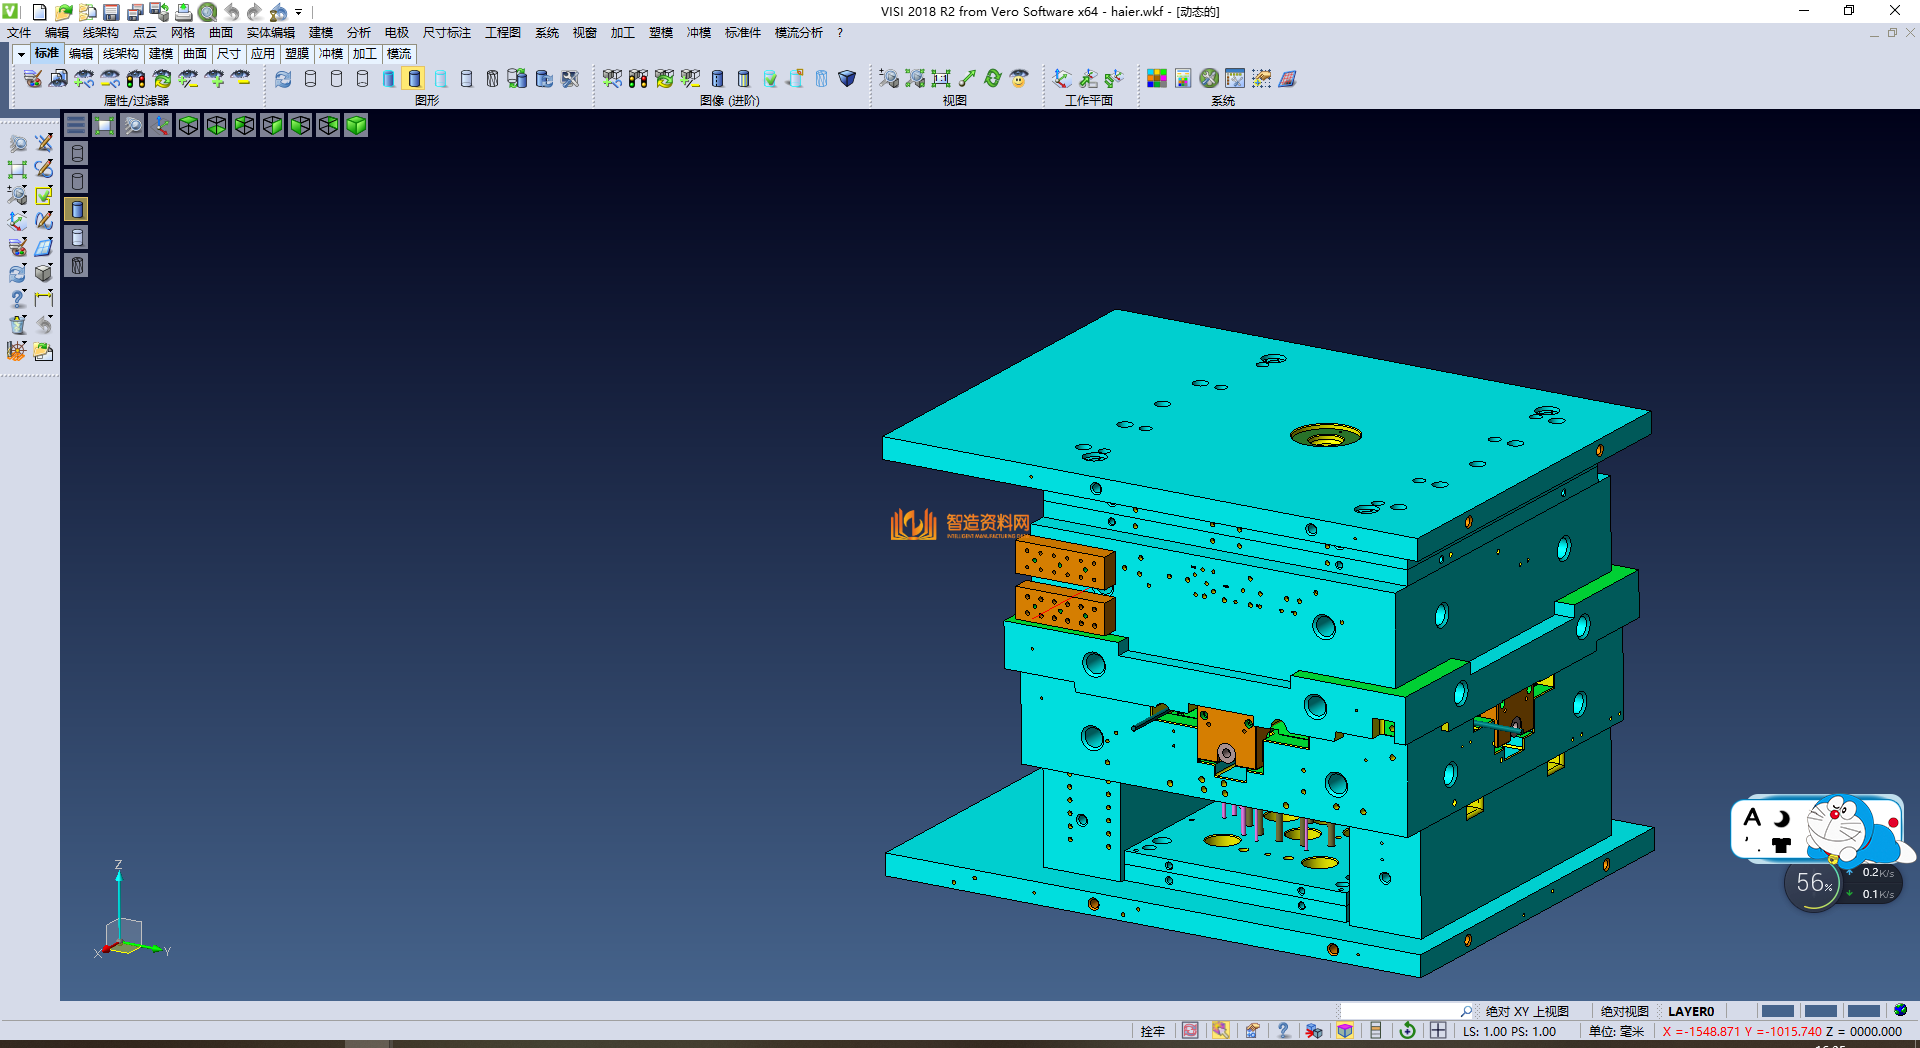Open the viewport list menu button
1920x1048 pixels.
tap(76, 125)
